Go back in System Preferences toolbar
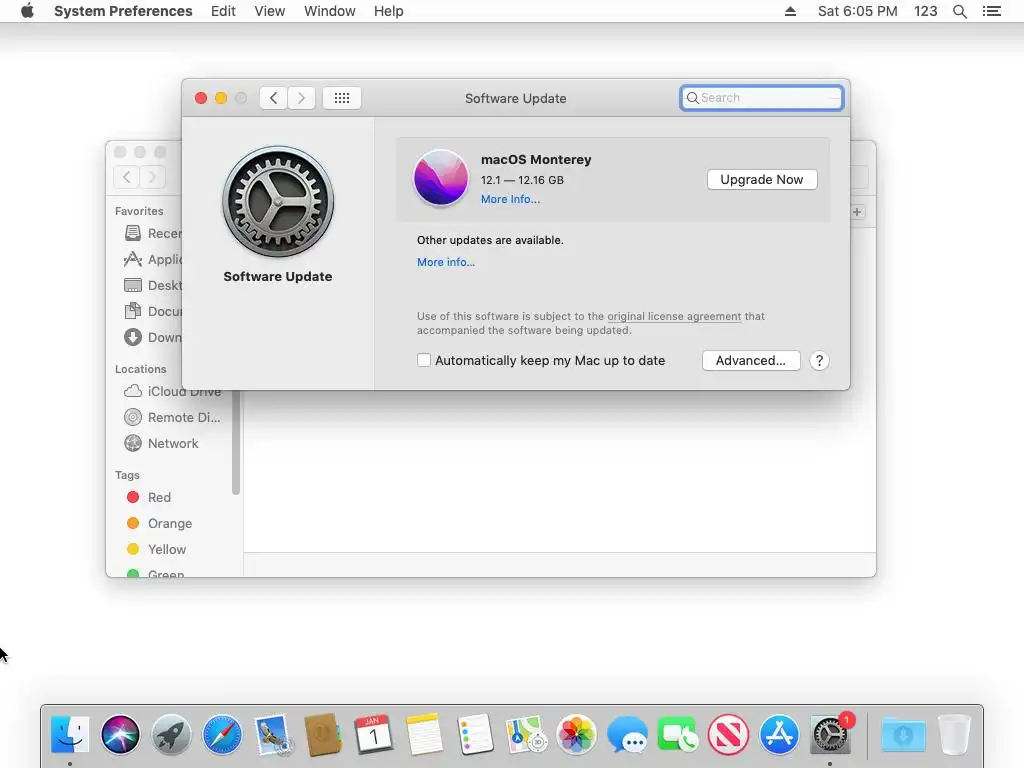Image resolution: width=1024 pixels, height=768 pixels. pos(273,98)
